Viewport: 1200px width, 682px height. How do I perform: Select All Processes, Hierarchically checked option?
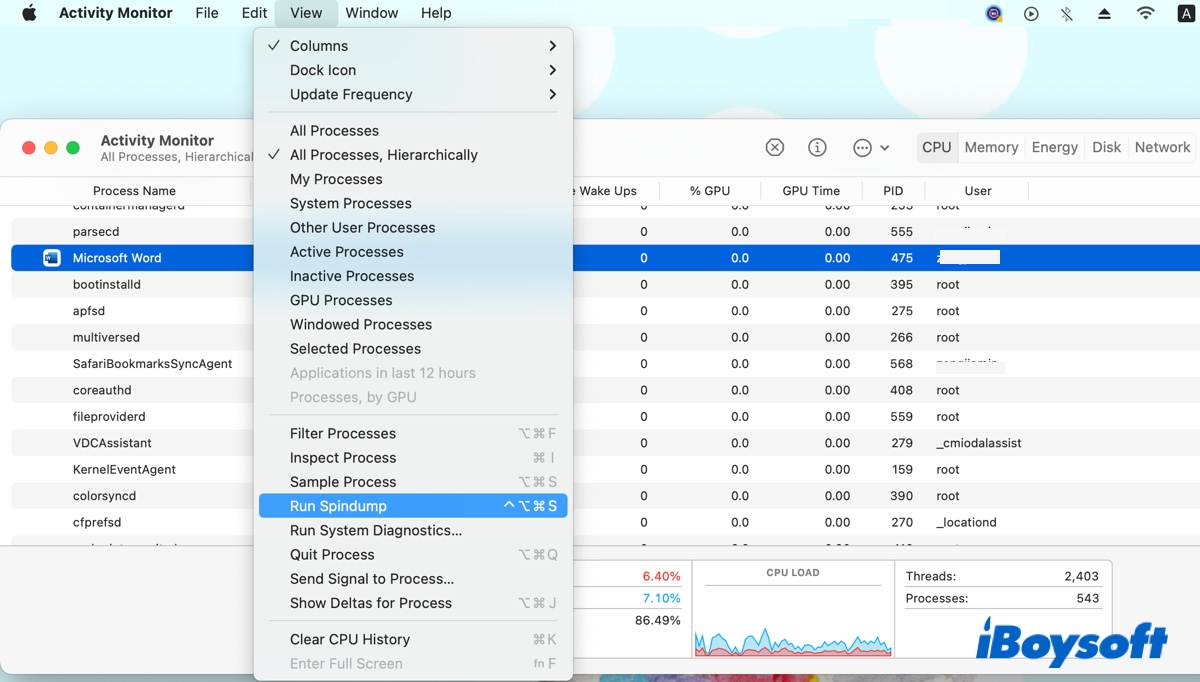(383, 155)
